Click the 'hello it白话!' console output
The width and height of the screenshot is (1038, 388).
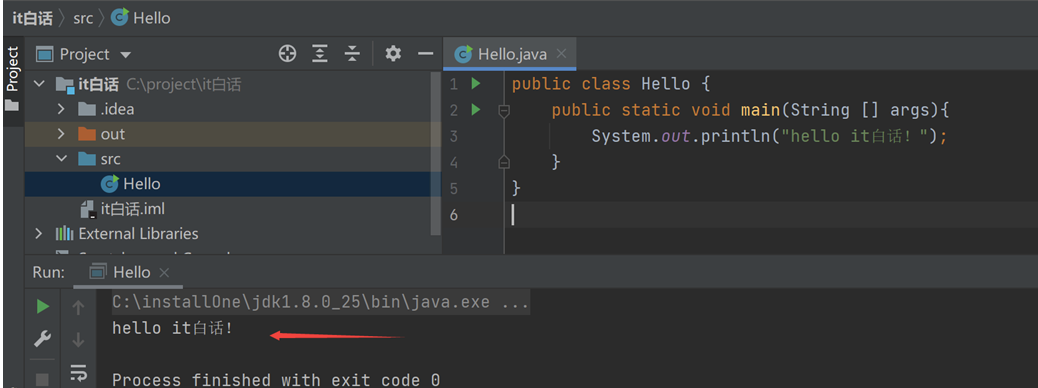click(x=172, y=328)
